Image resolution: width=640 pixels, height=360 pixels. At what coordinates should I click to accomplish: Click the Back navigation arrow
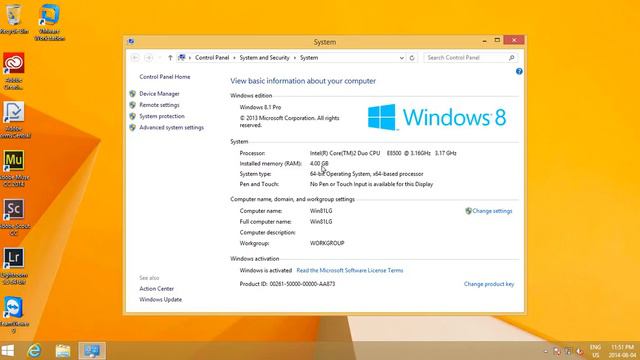(135, 58)
